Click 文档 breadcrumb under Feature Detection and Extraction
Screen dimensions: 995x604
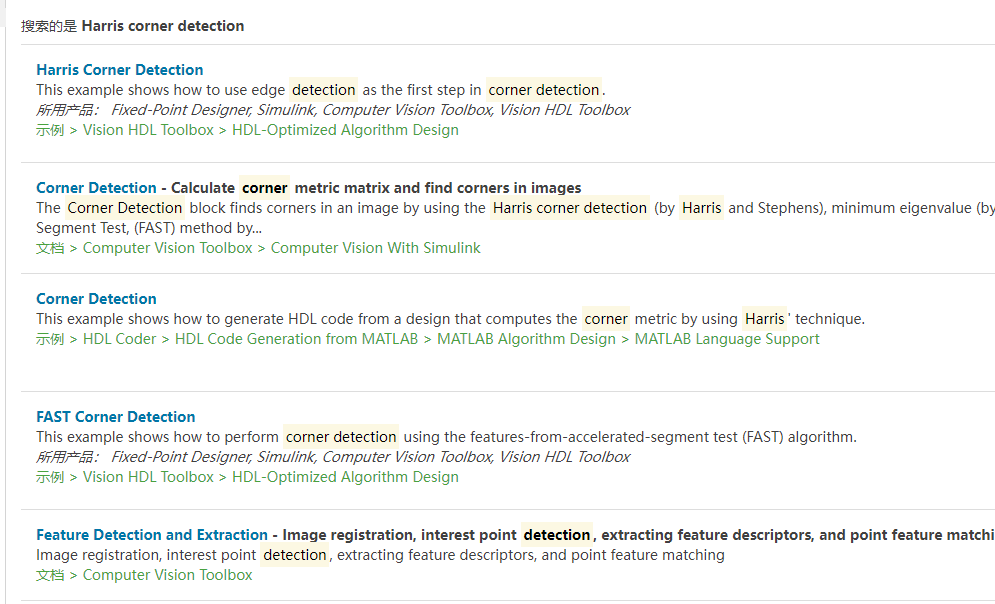pyautogui.click(x=50, y=575)
